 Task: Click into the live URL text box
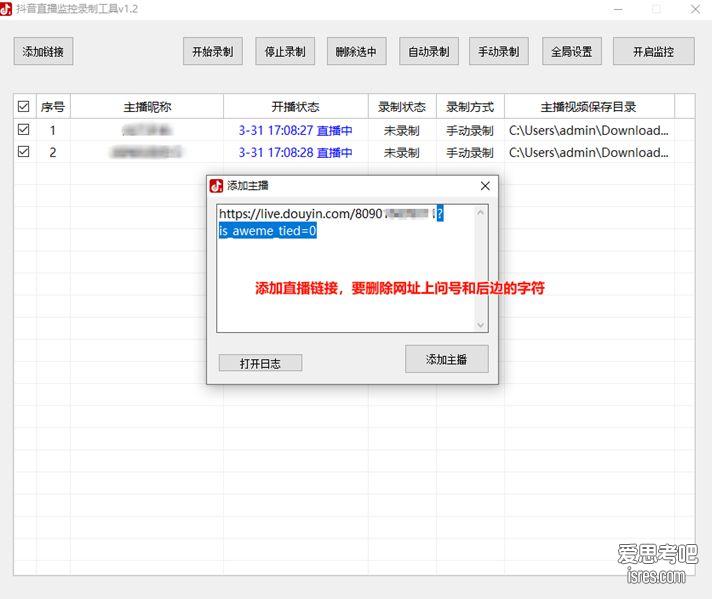[x=352, y=268]
